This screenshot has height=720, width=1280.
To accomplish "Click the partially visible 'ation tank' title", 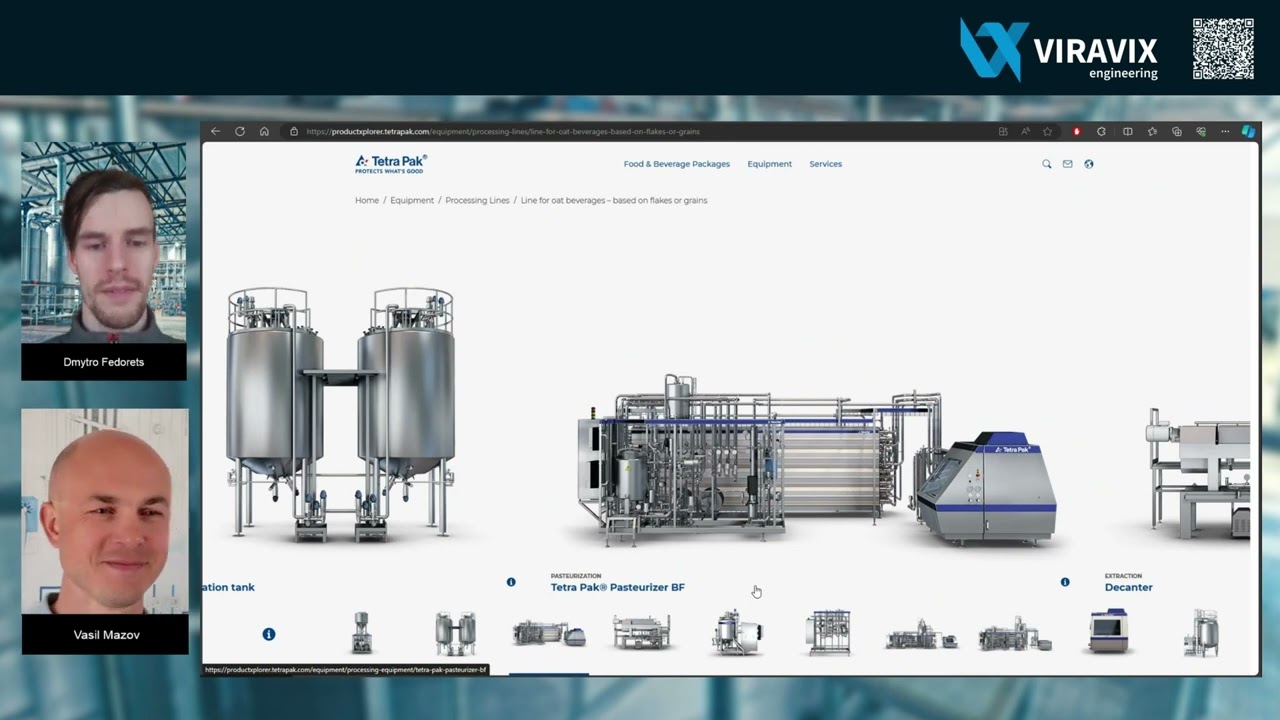I will [x=229, y=587].
